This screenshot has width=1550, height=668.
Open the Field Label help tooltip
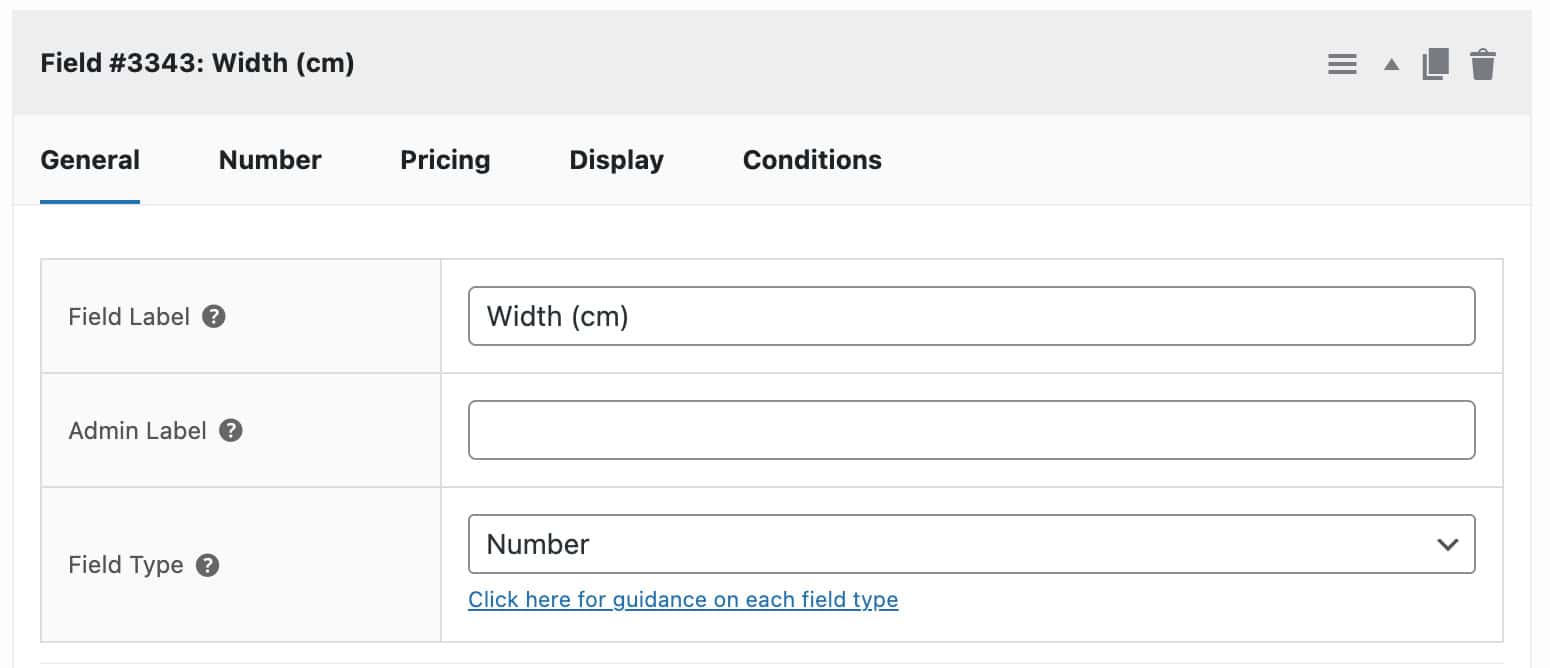pyautogui.click(x=213, y=316)
